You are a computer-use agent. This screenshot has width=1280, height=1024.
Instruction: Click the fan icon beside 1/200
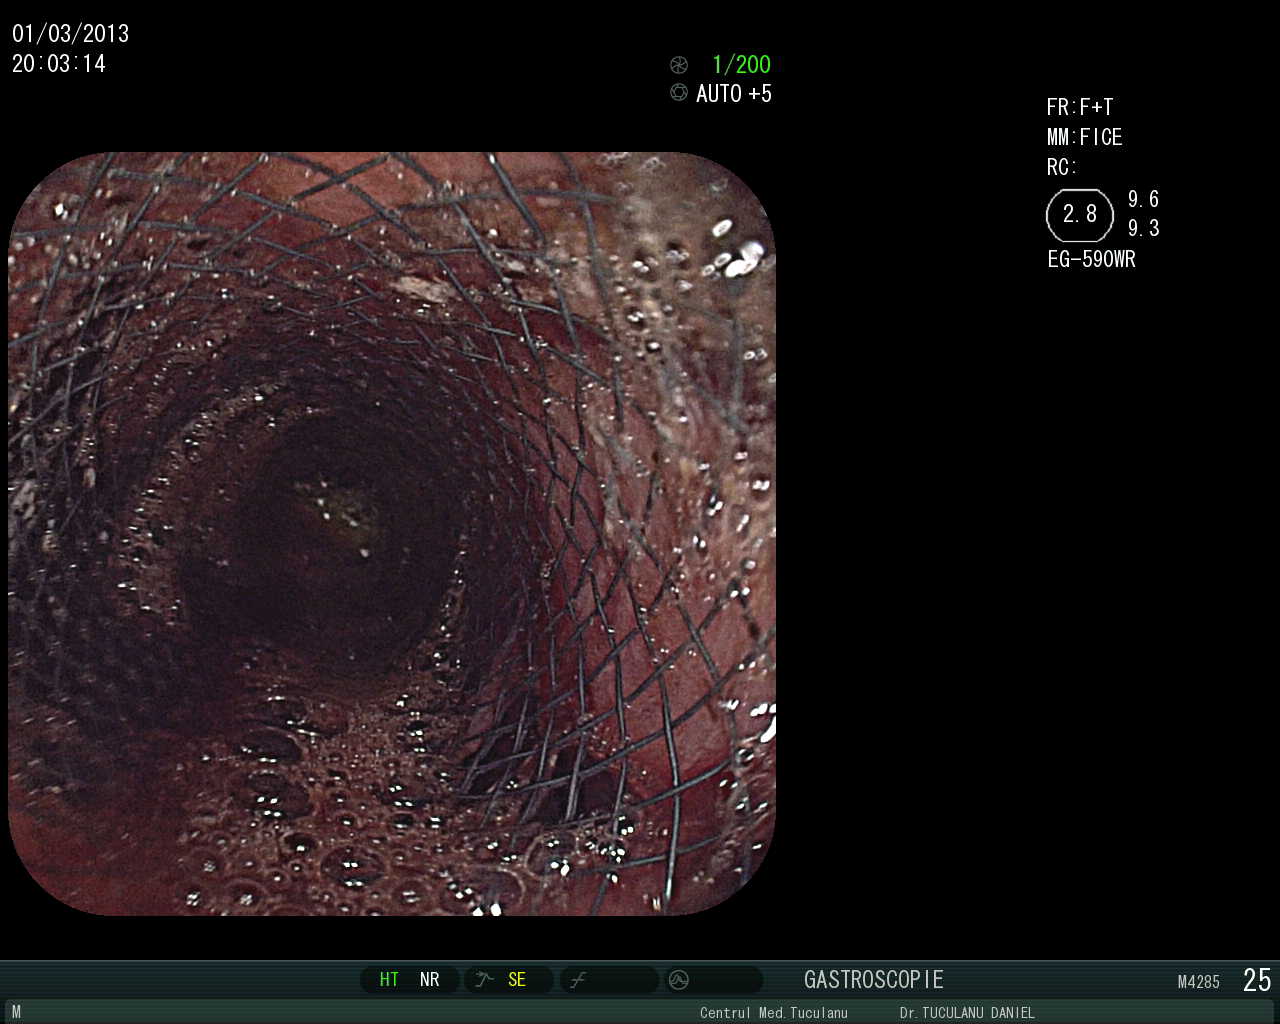[679, 65]
